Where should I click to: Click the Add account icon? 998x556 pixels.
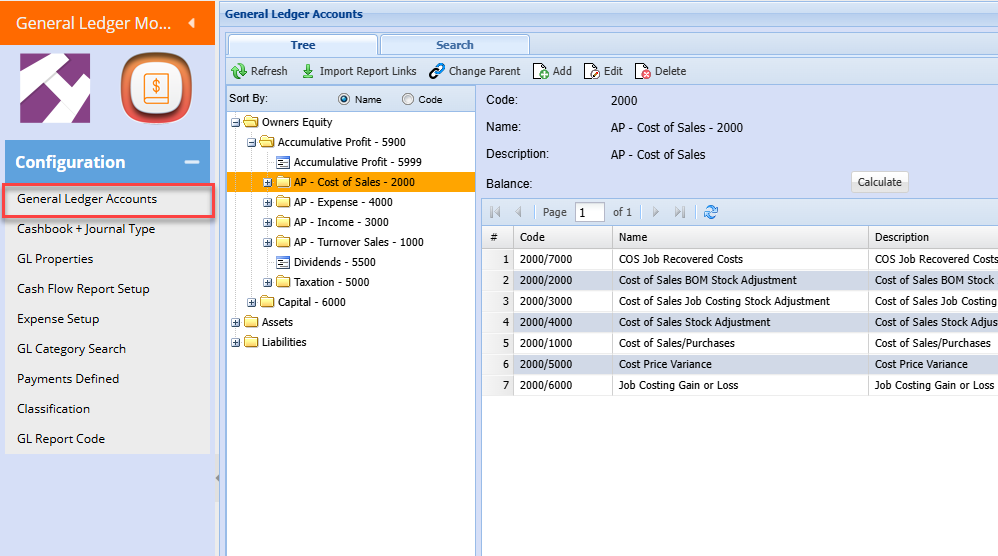point(540,72)
